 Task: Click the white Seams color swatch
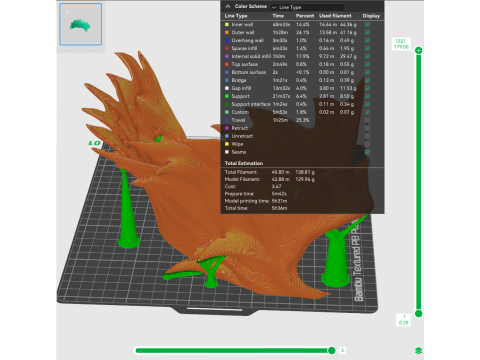pyautogui.click(x=227, y=152)
